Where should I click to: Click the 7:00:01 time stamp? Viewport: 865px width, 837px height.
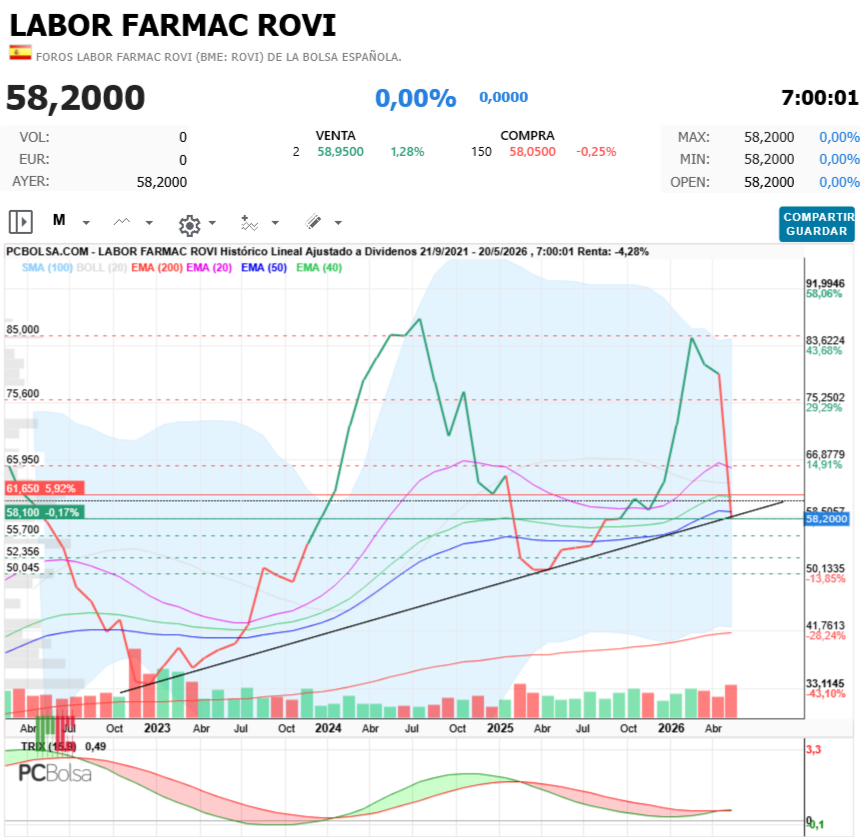click(820, 98)
